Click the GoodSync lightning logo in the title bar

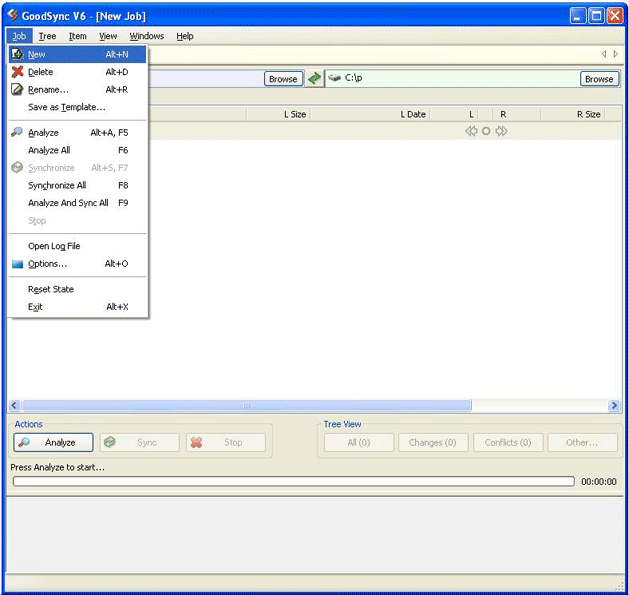(x=13, y=15)
